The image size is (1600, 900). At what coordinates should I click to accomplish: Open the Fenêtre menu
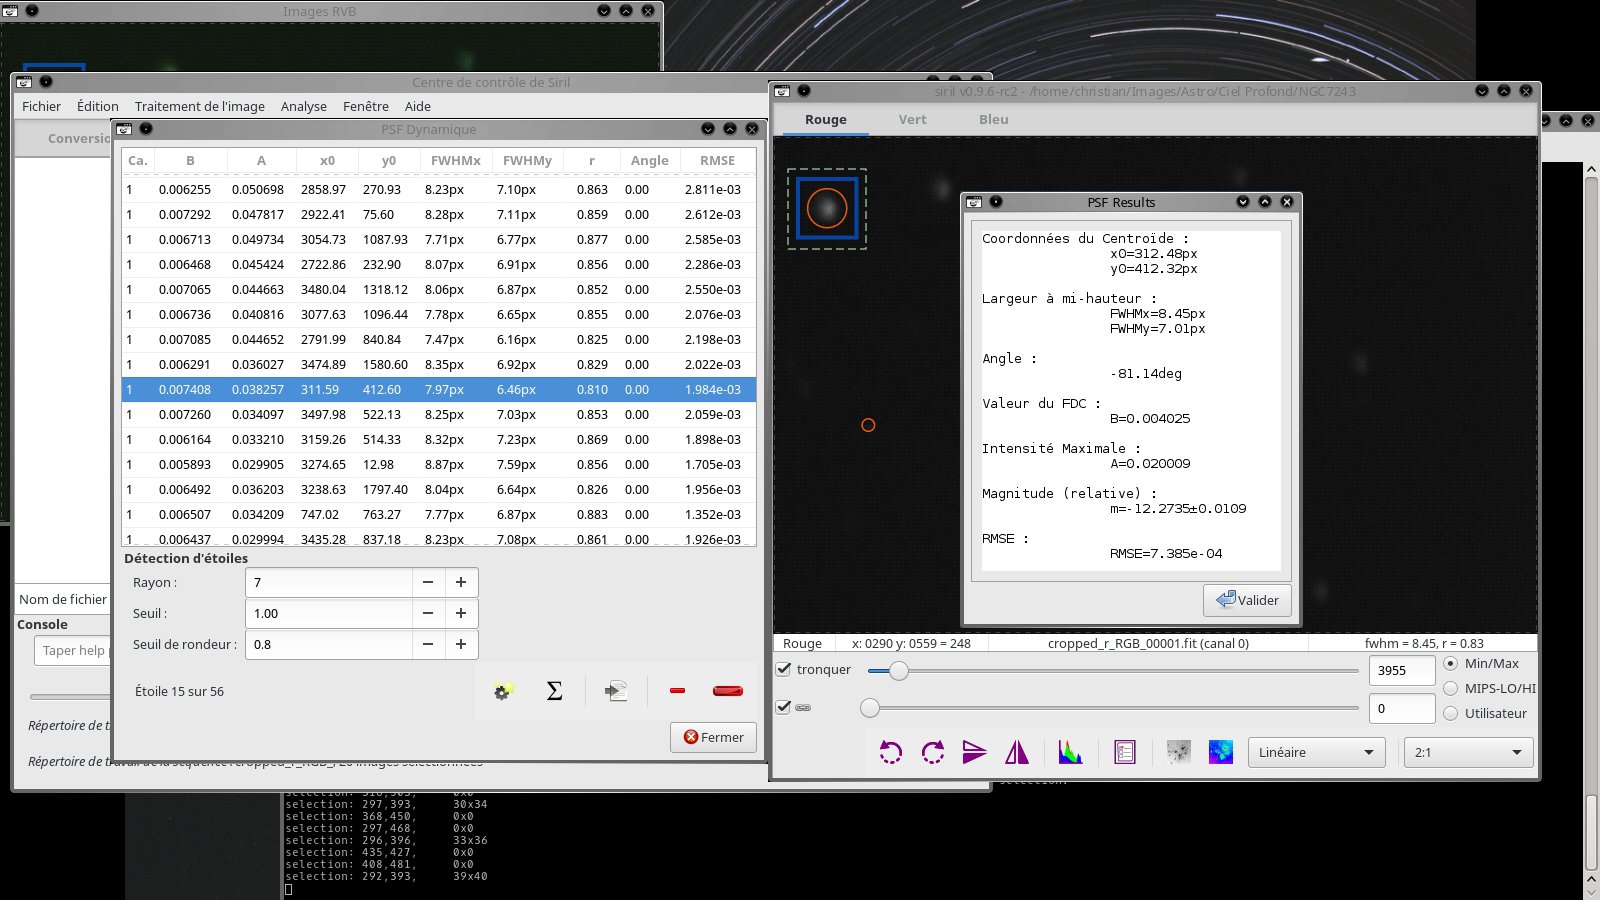[x=366, y=106]
